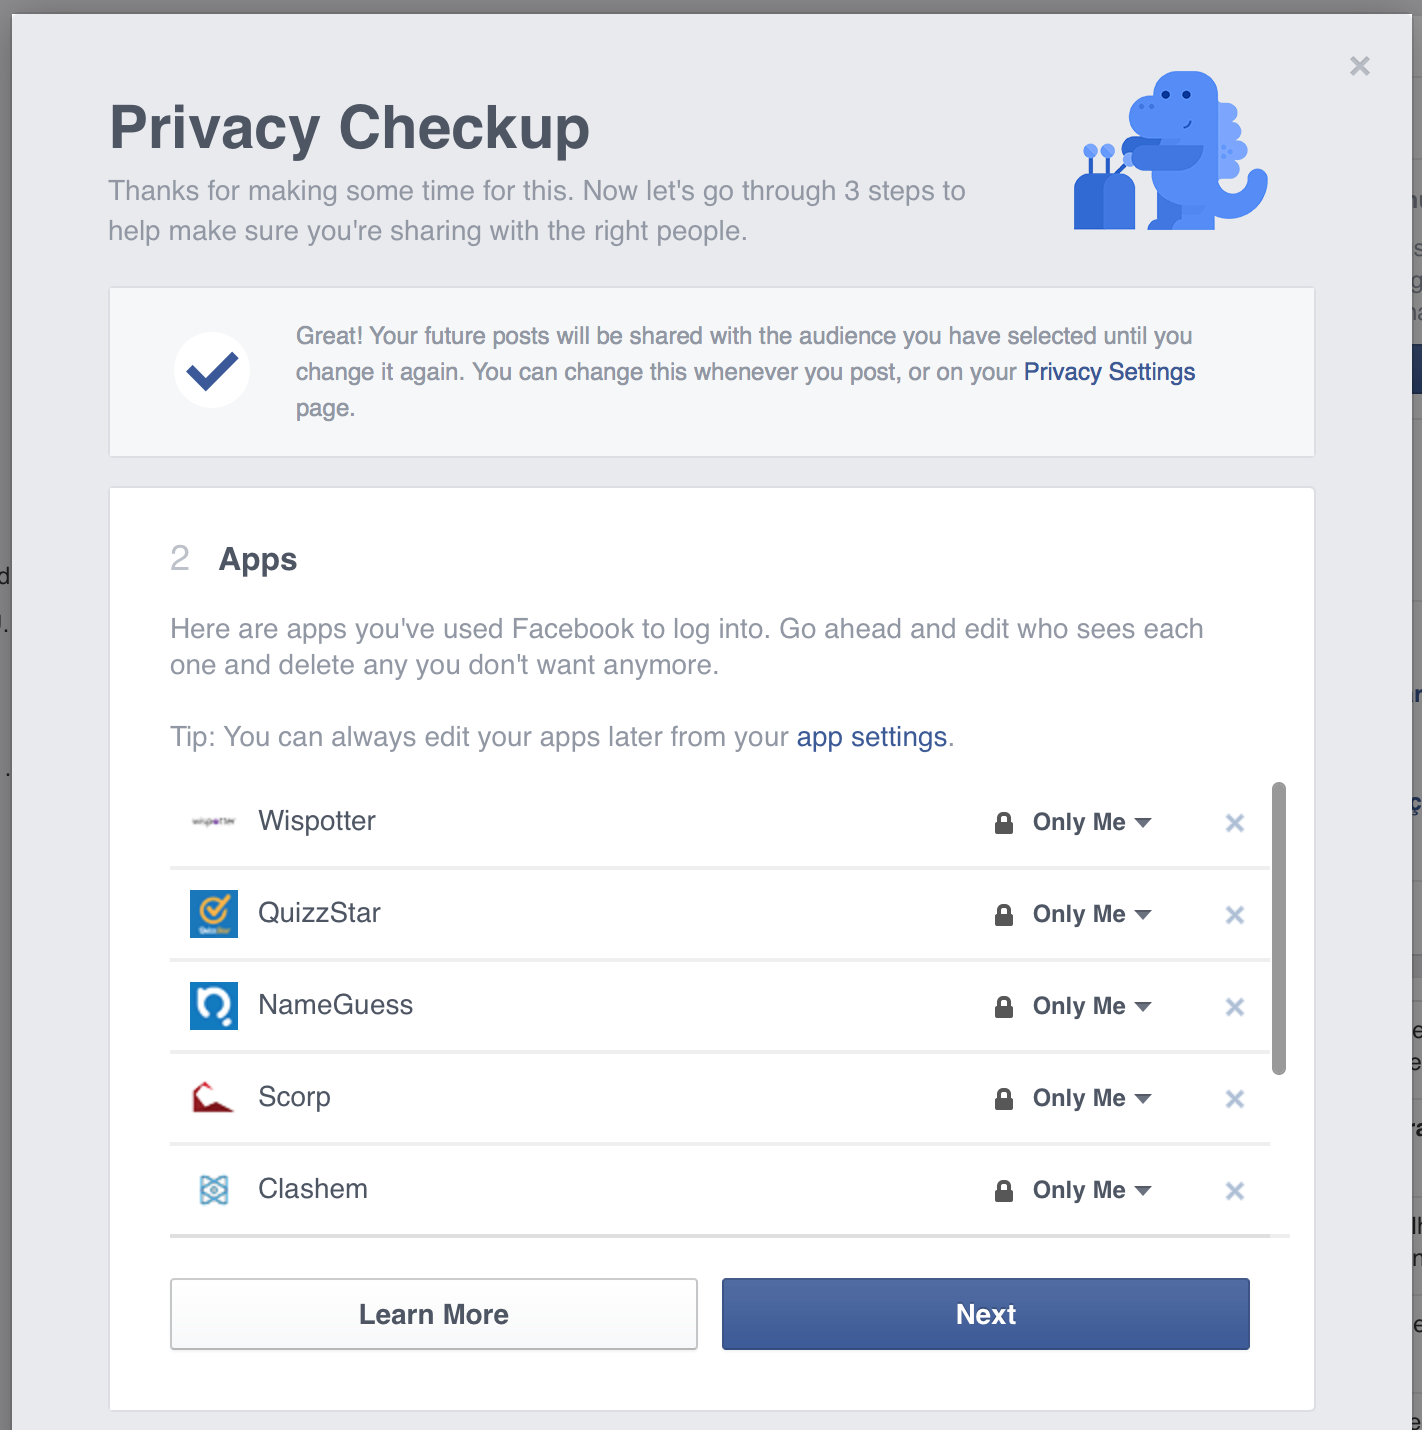Delete the Clashem app using its X
Screen dimensions: 1422x1430
(x=1235, y=1191)
